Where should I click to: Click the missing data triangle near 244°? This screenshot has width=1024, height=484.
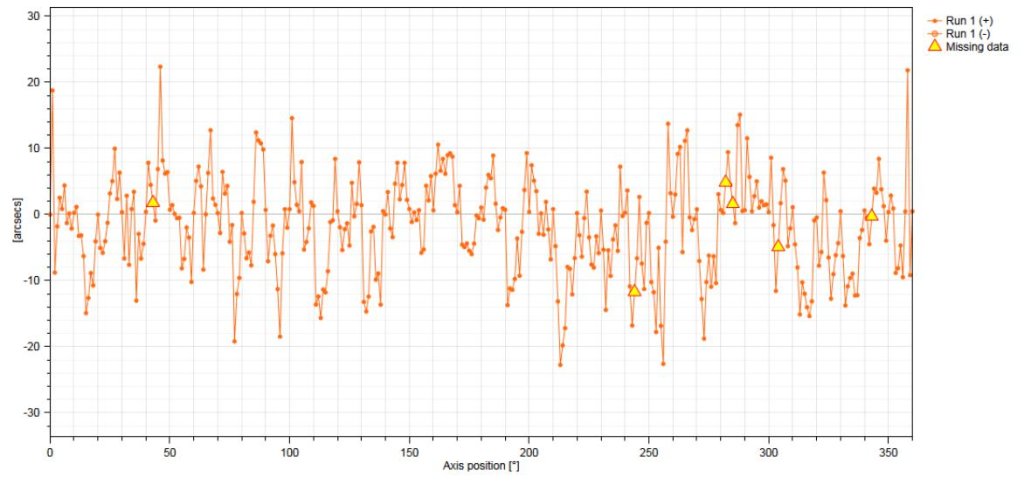coord(634,290)
